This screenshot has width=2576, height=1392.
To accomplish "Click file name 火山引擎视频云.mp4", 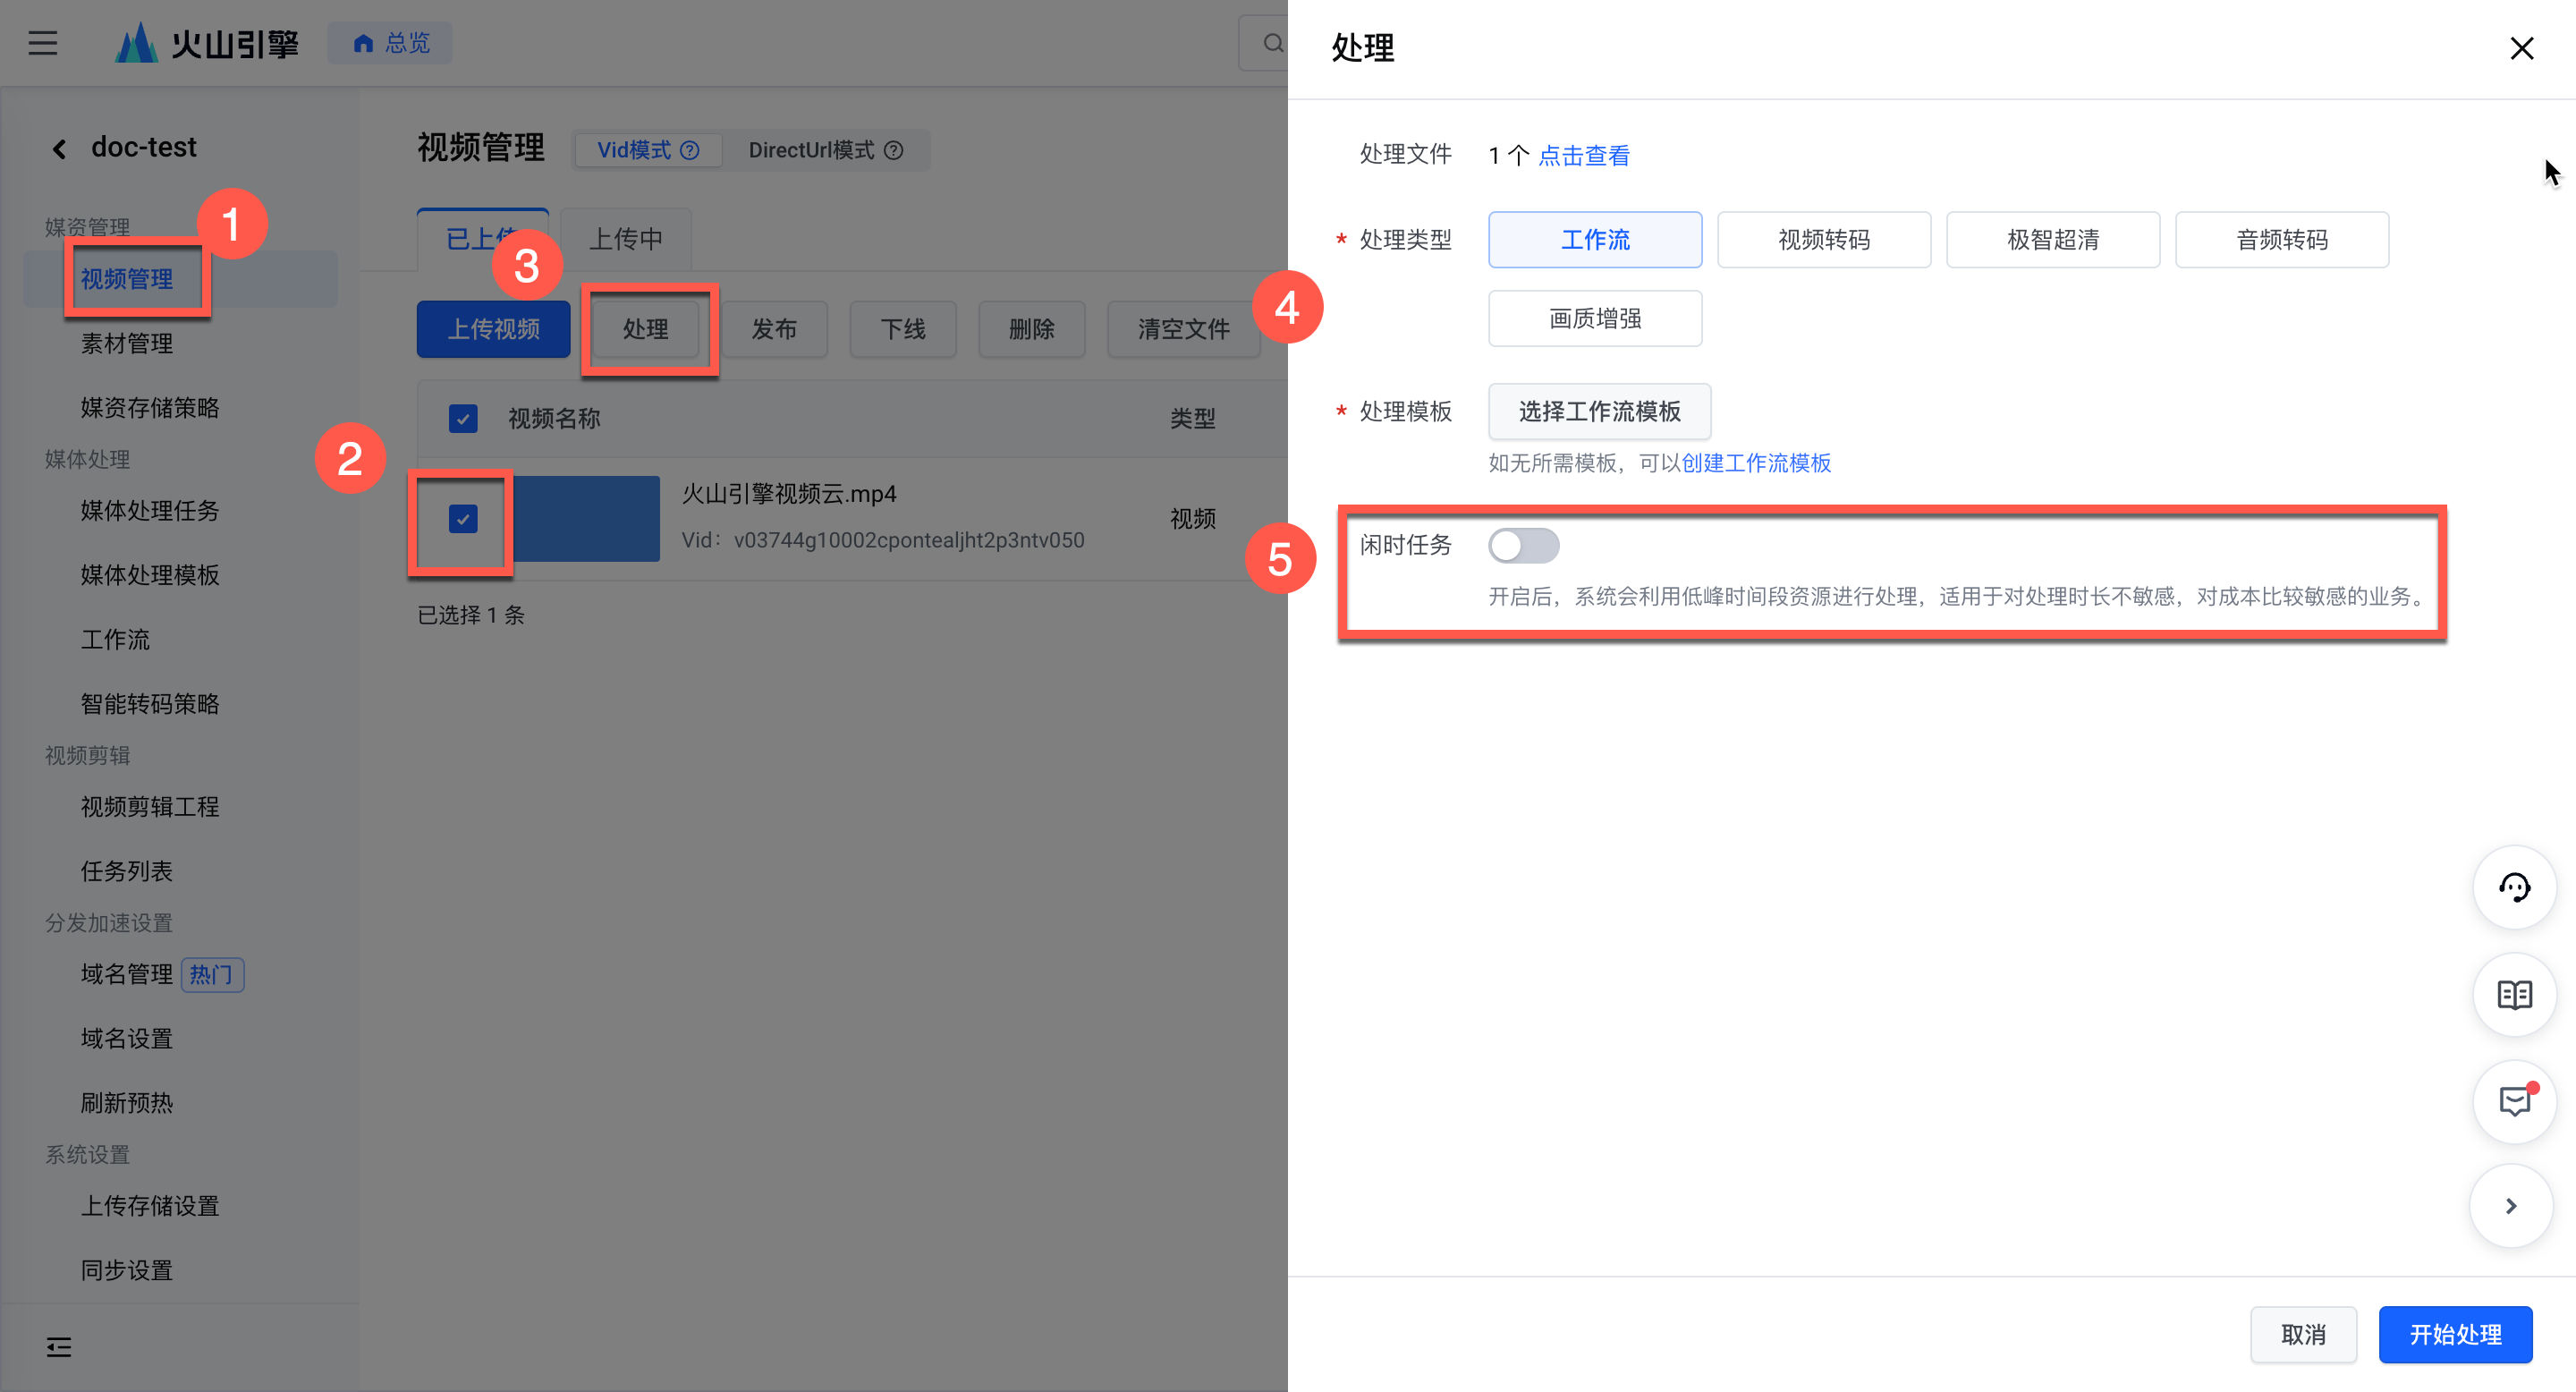I will (x=789, y=494).
